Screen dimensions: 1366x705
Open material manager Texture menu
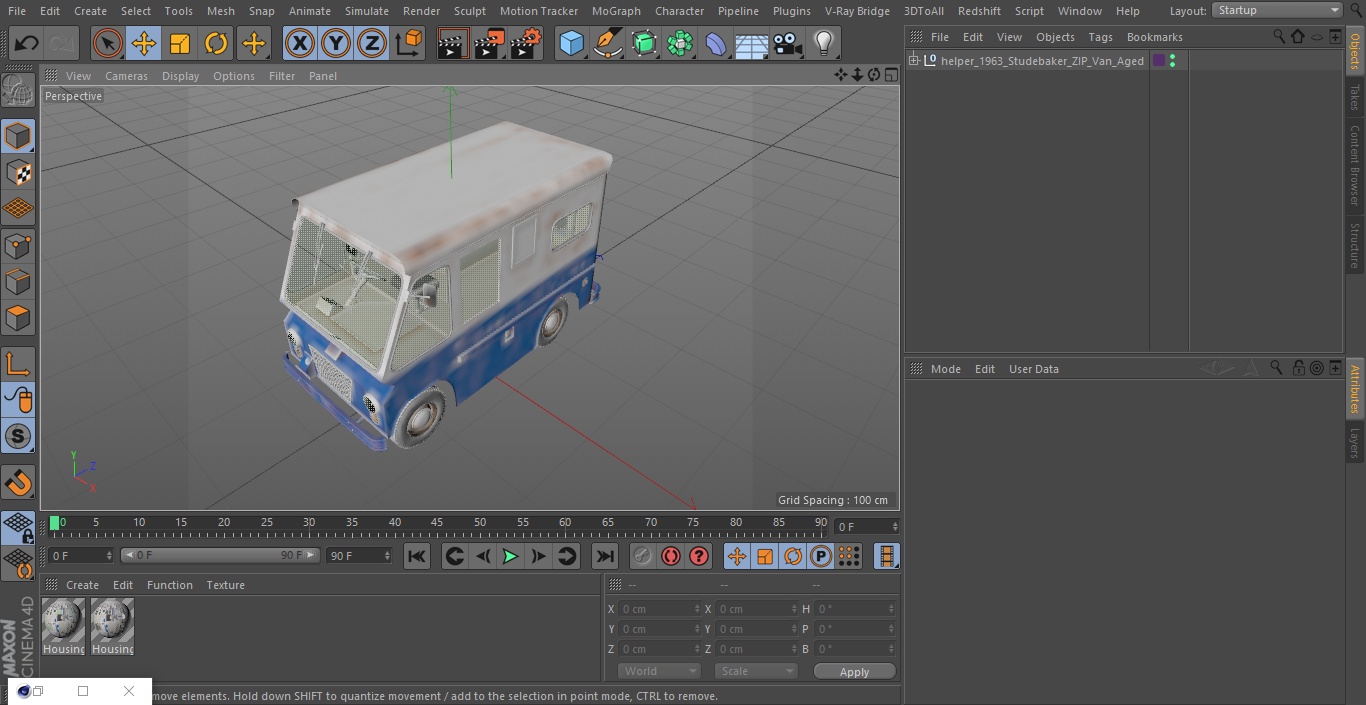tap(225, 585)
